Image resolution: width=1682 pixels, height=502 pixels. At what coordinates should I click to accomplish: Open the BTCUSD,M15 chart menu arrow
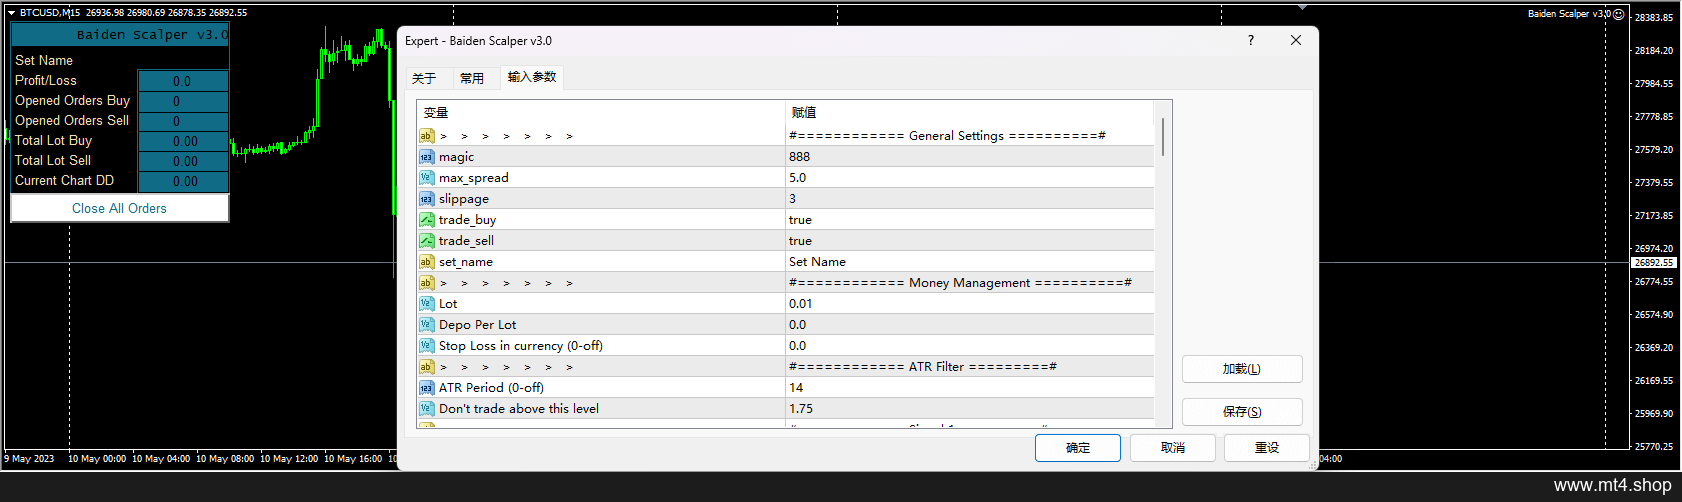click(11, 13)
